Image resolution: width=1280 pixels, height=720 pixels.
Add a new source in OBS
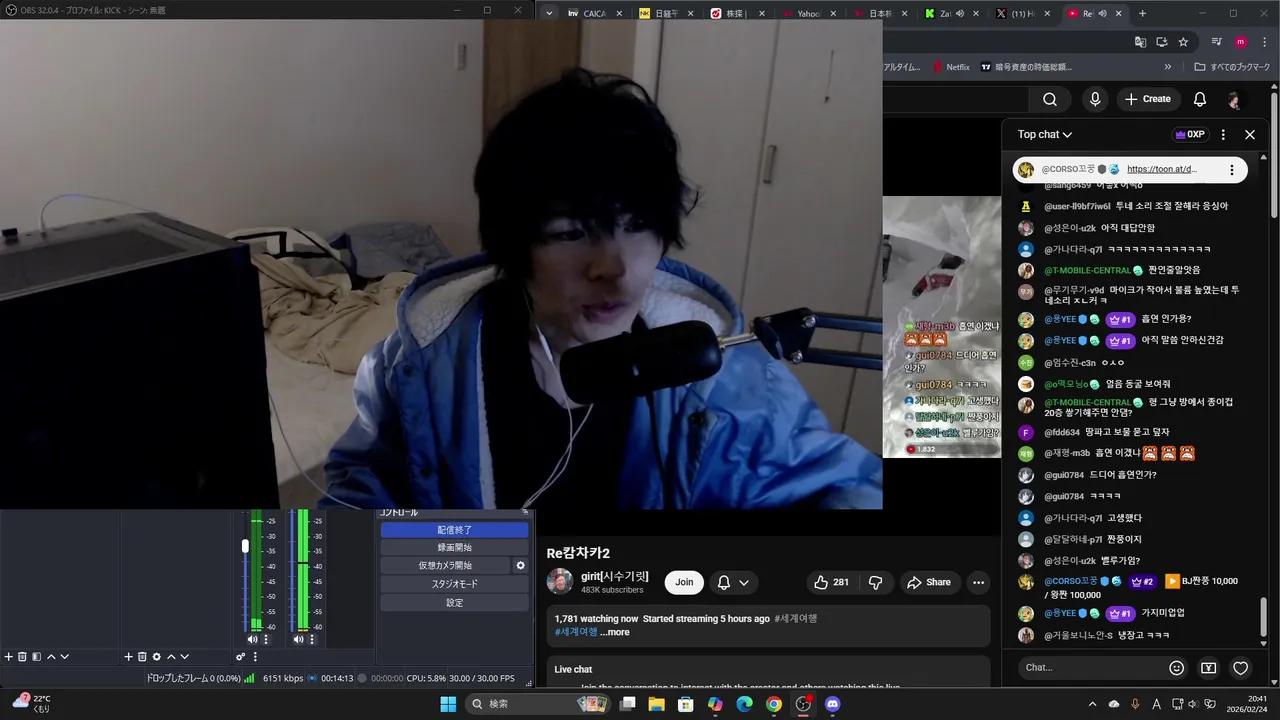tap(128, 657)
